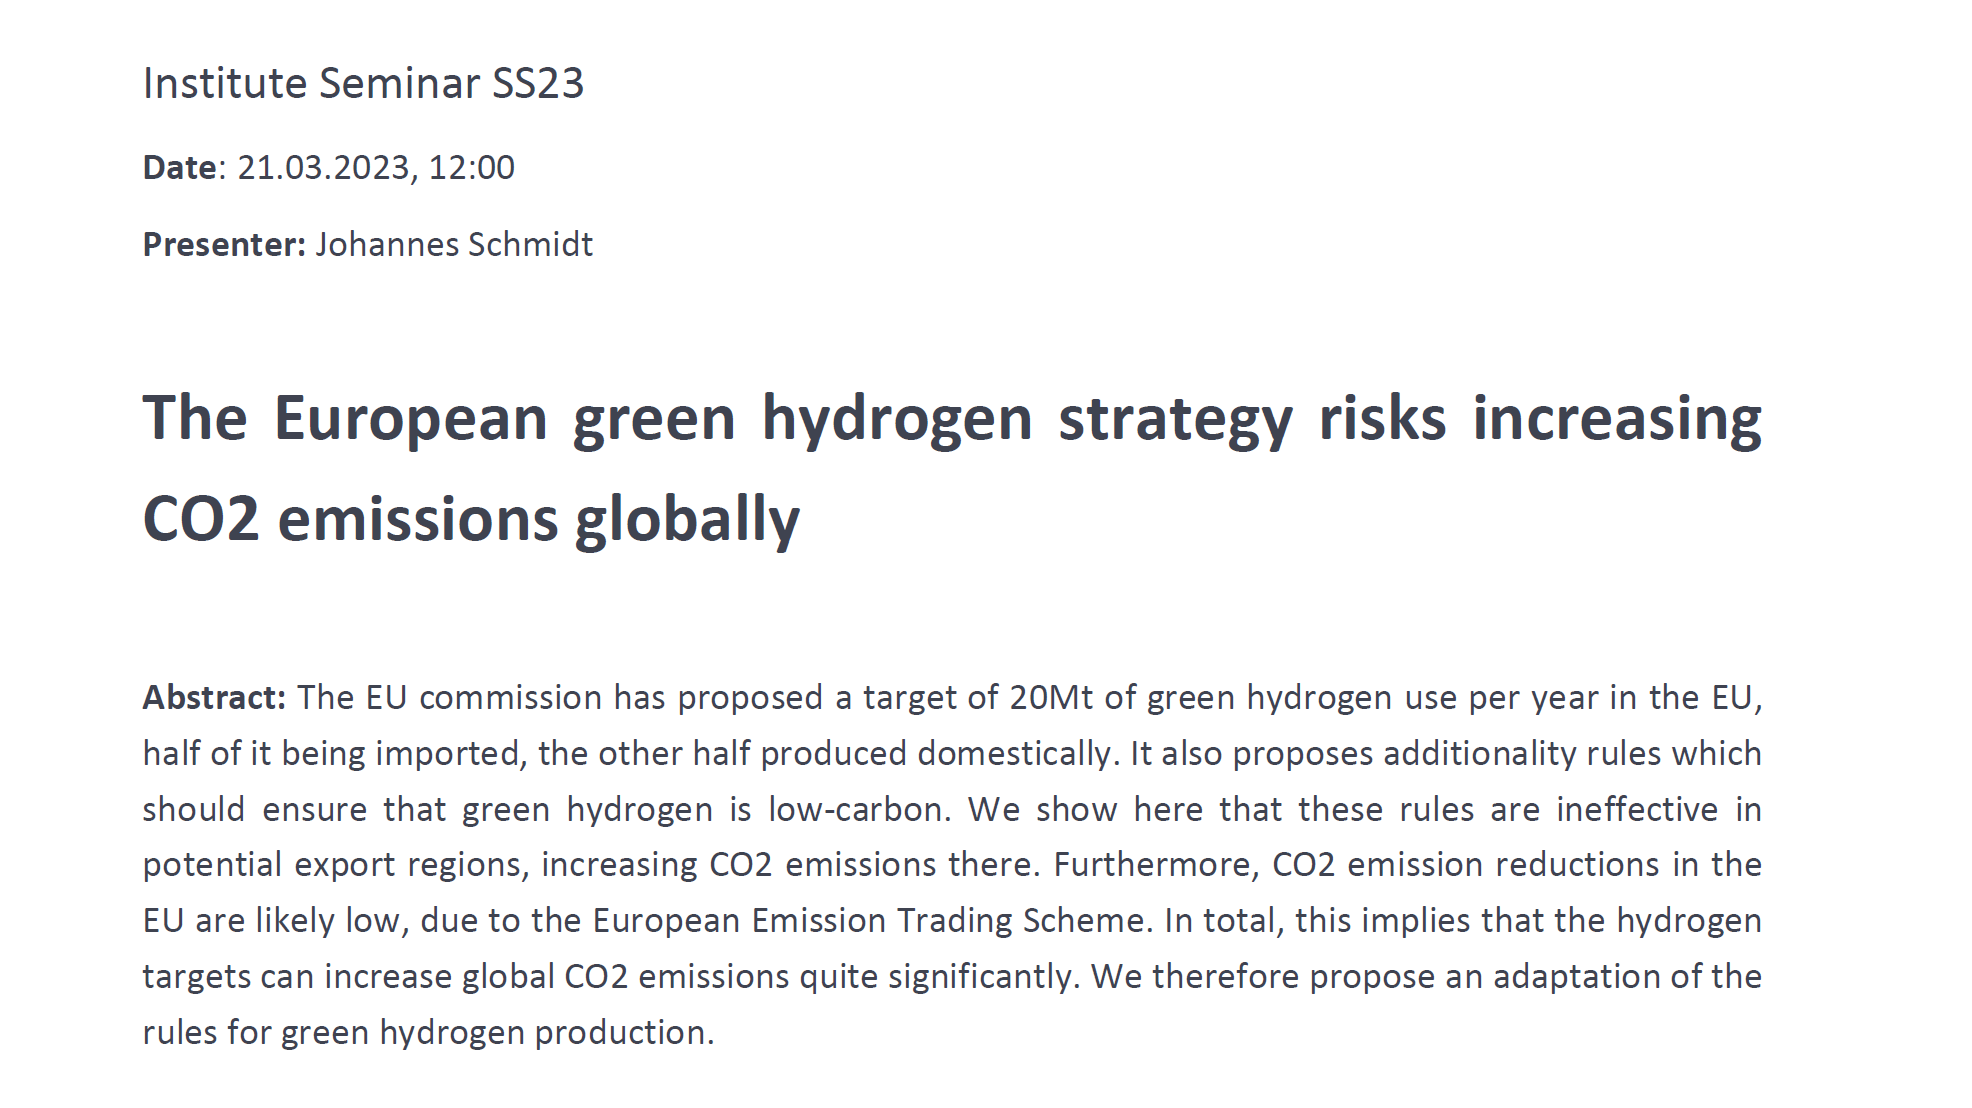Click the word 'increasing' in the title
This screenshot has height=1108, width=1972.
1617,420
